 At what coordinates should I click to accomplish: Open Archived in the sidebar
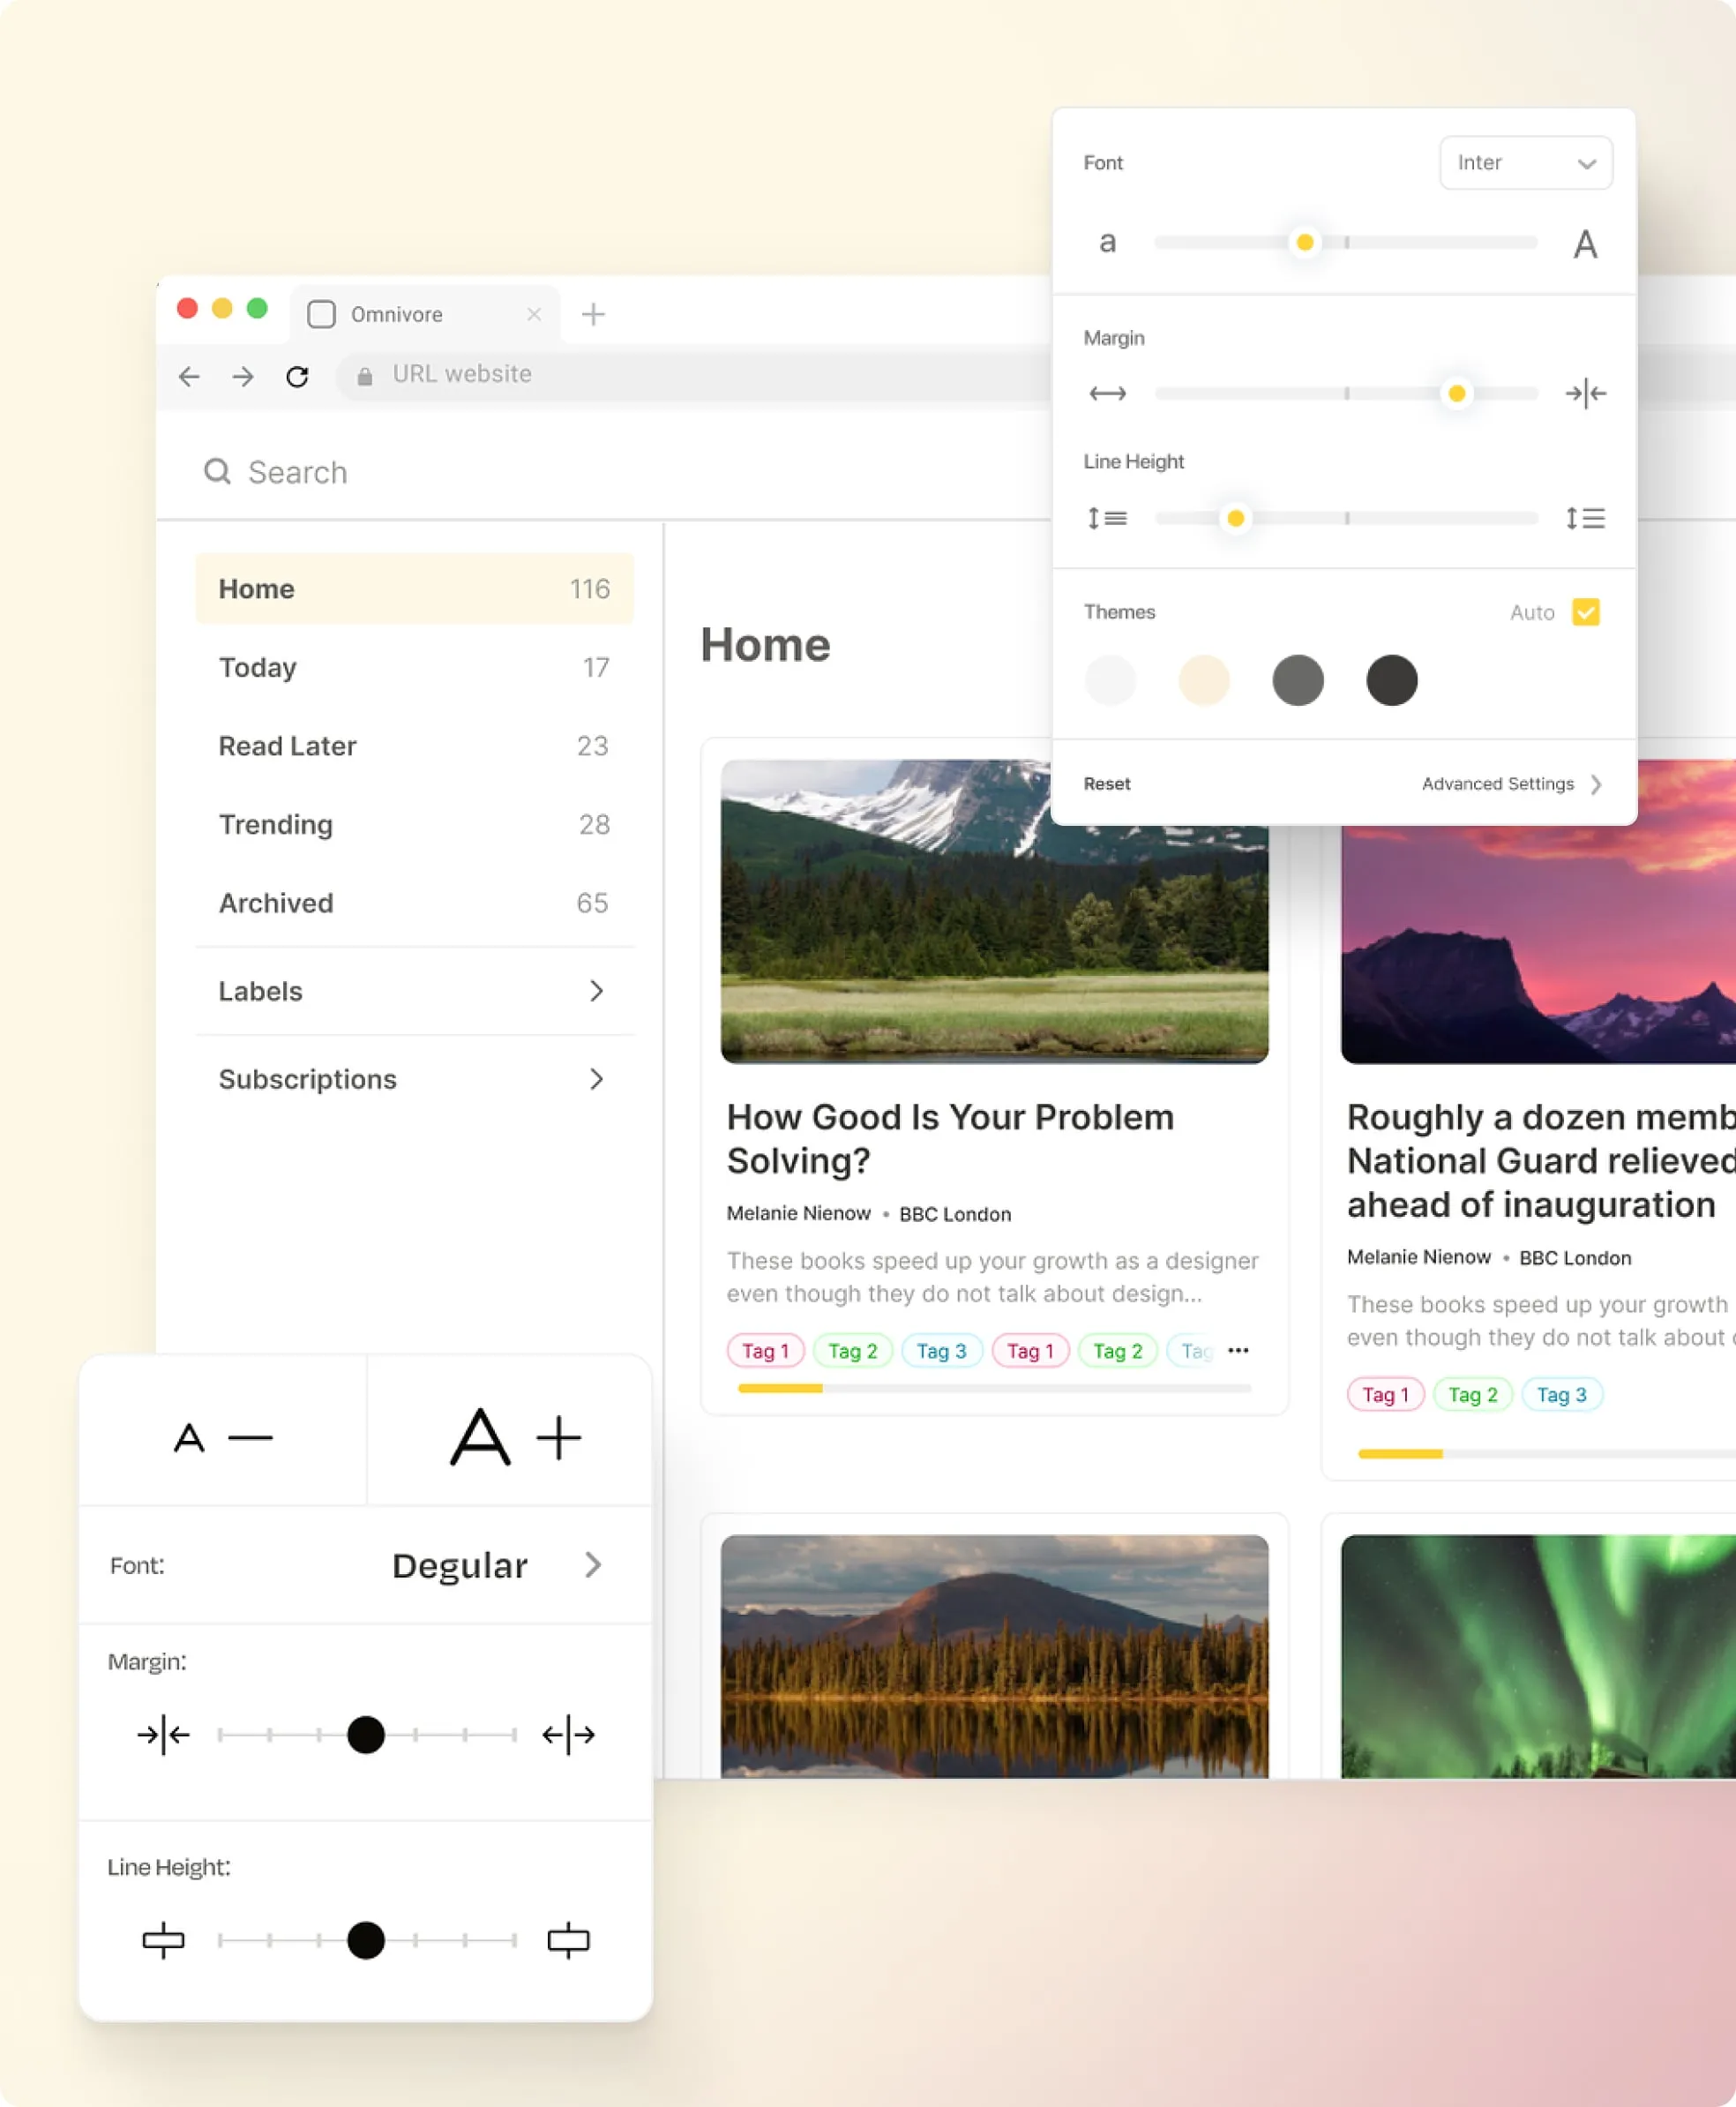pyautogui.click(x=414, y=903)
